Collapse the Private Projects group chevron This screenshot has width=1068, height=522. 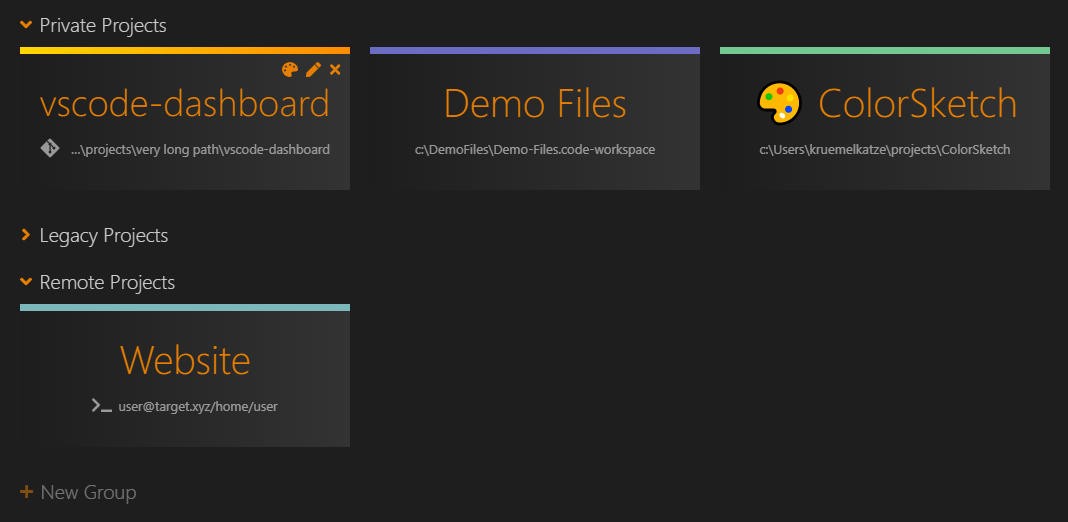[26, 25]
